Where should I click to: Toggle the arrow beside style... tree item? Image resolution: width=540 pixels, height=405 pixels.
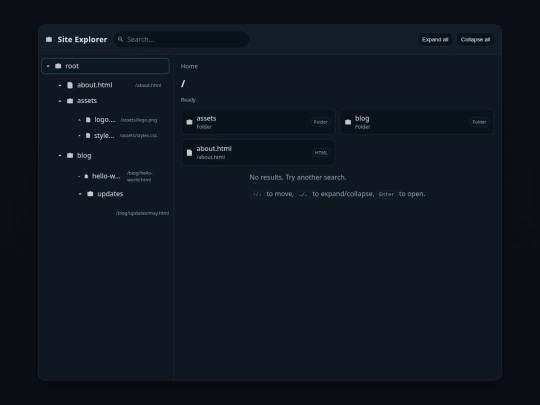coord(79,136)
